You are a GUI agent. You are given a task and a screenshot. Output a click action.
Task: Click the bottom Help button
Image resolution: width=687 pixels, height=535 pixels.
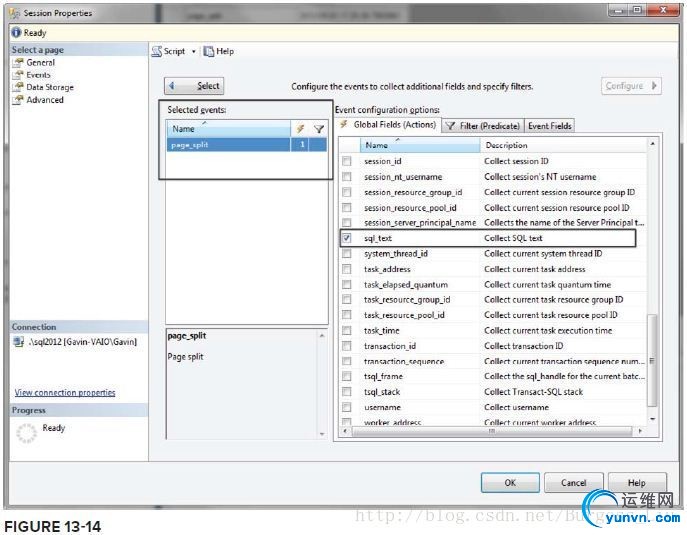(x=637, y=483)
